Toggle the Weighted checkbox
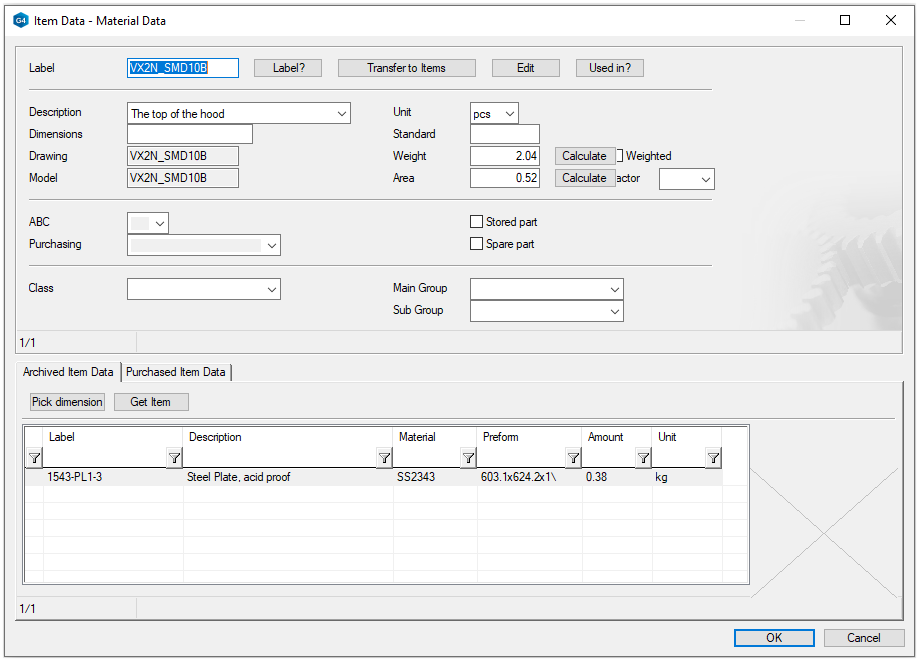The width and height of the screenshot is (918, 660). pyautogui.click(x=620, y=156)
